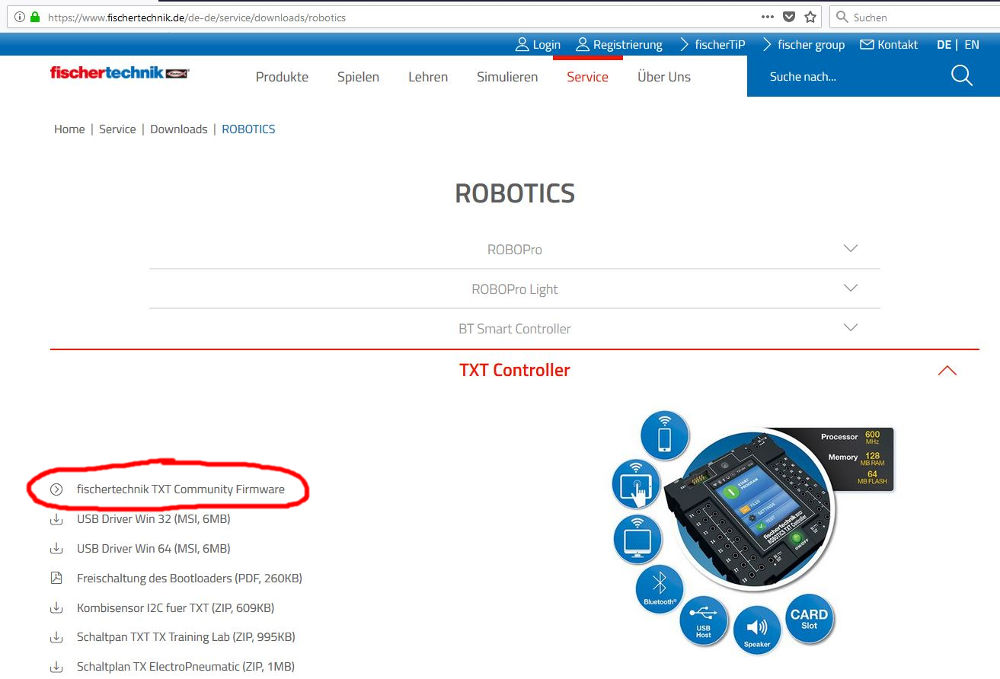
Task: Download USB Driver Win 64 MSI
Action: 153,548
